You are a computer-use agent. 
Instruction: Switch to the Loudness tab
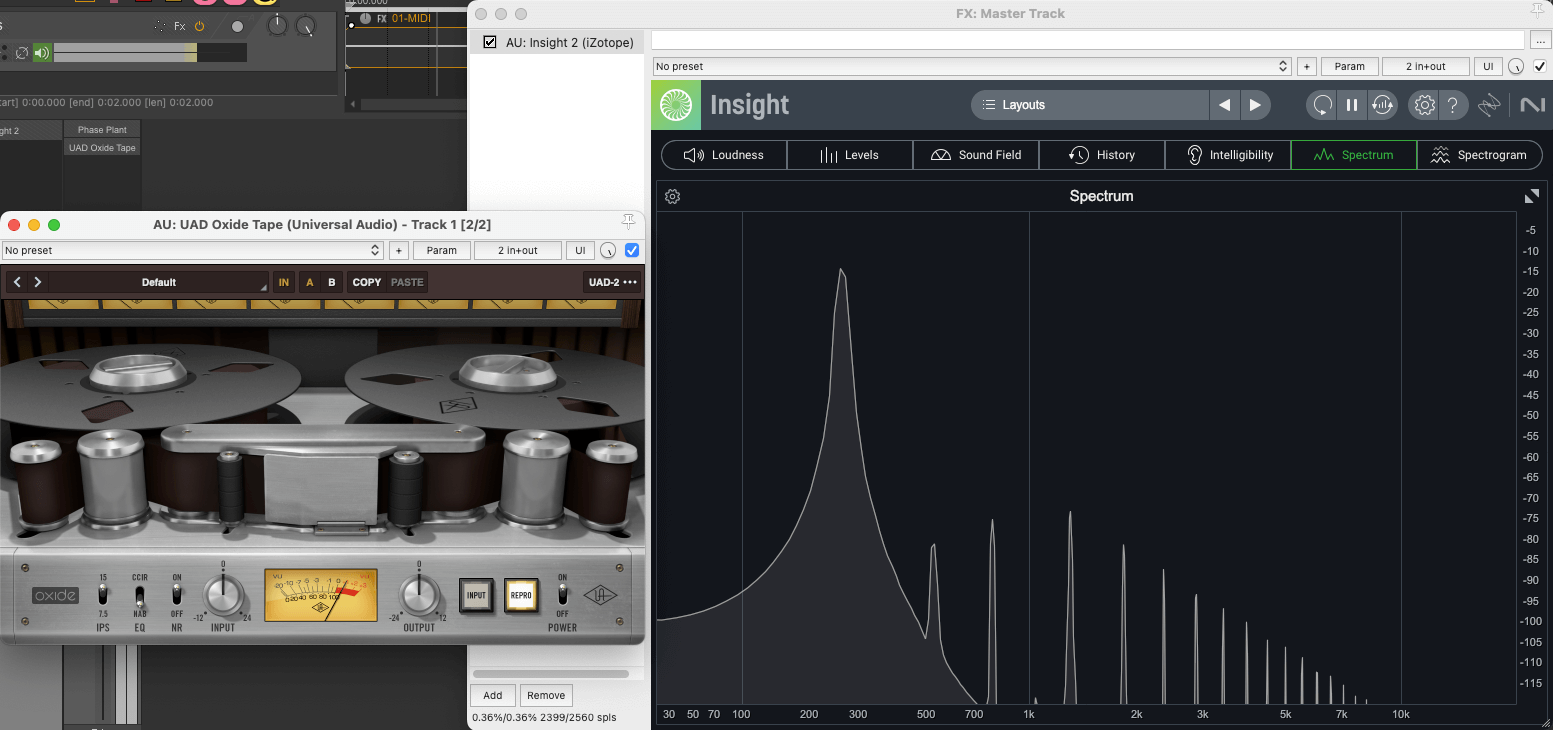click(724, 155)
